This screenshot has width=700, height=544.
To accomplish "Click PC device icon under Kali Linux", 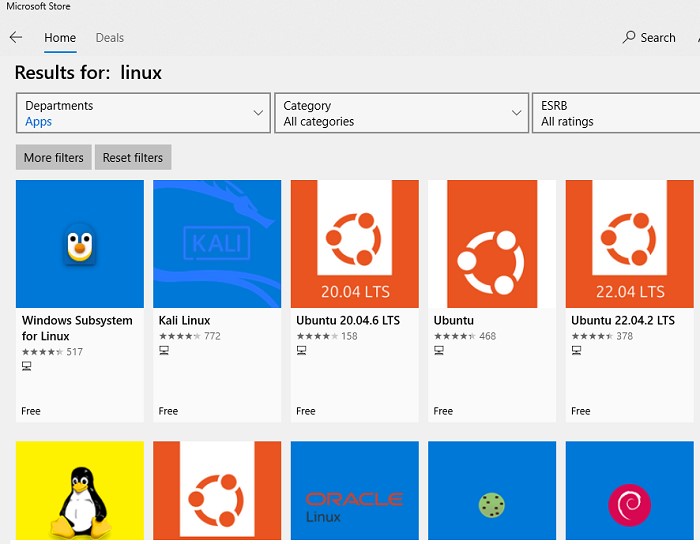I will click(x=164, y=351).
